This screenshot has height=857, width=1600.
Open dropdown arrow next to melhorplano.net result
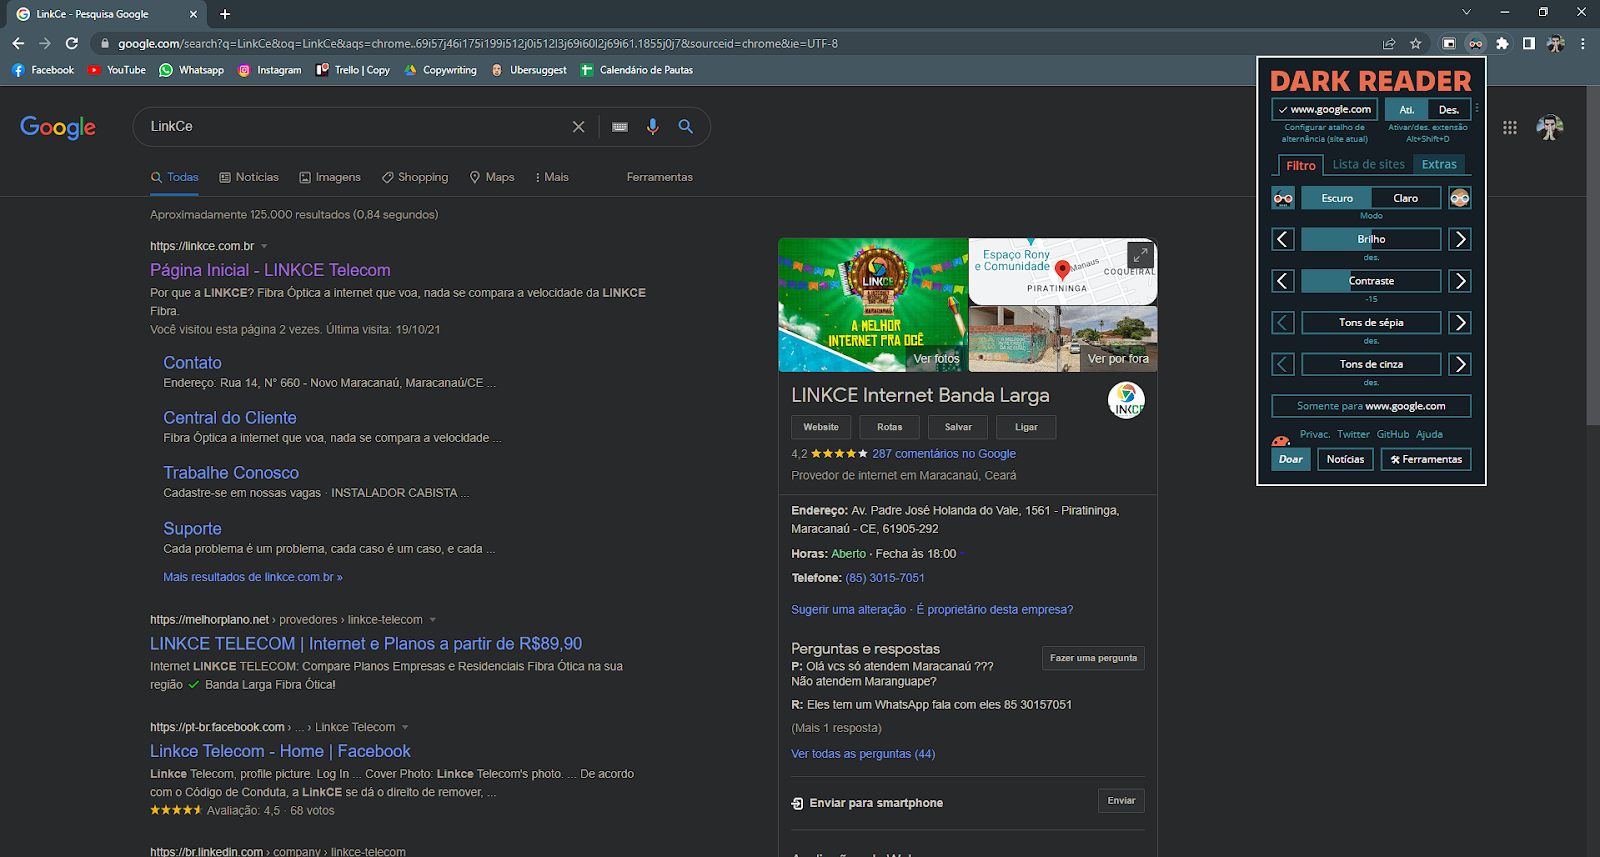(x=432, y=620)
